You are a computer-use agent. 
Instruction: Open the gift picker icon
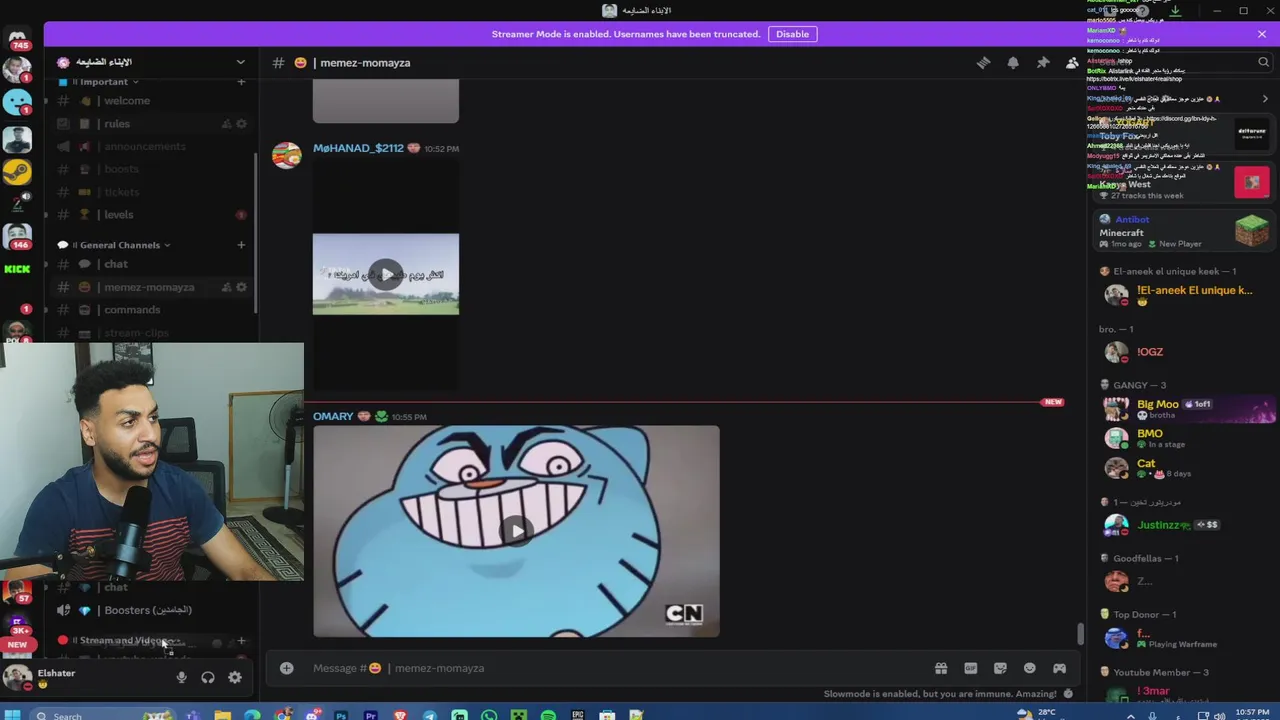pos(941,668)
